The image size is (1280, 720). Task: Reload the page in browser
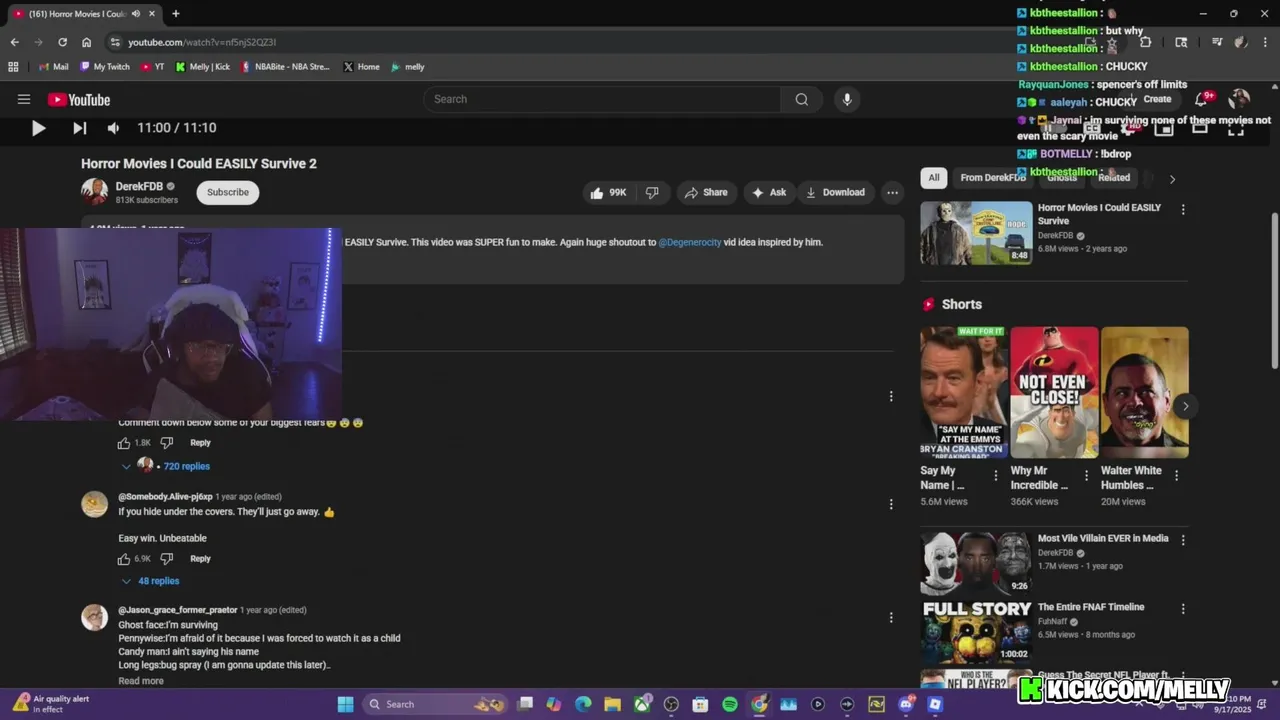(x=62, y=42)
